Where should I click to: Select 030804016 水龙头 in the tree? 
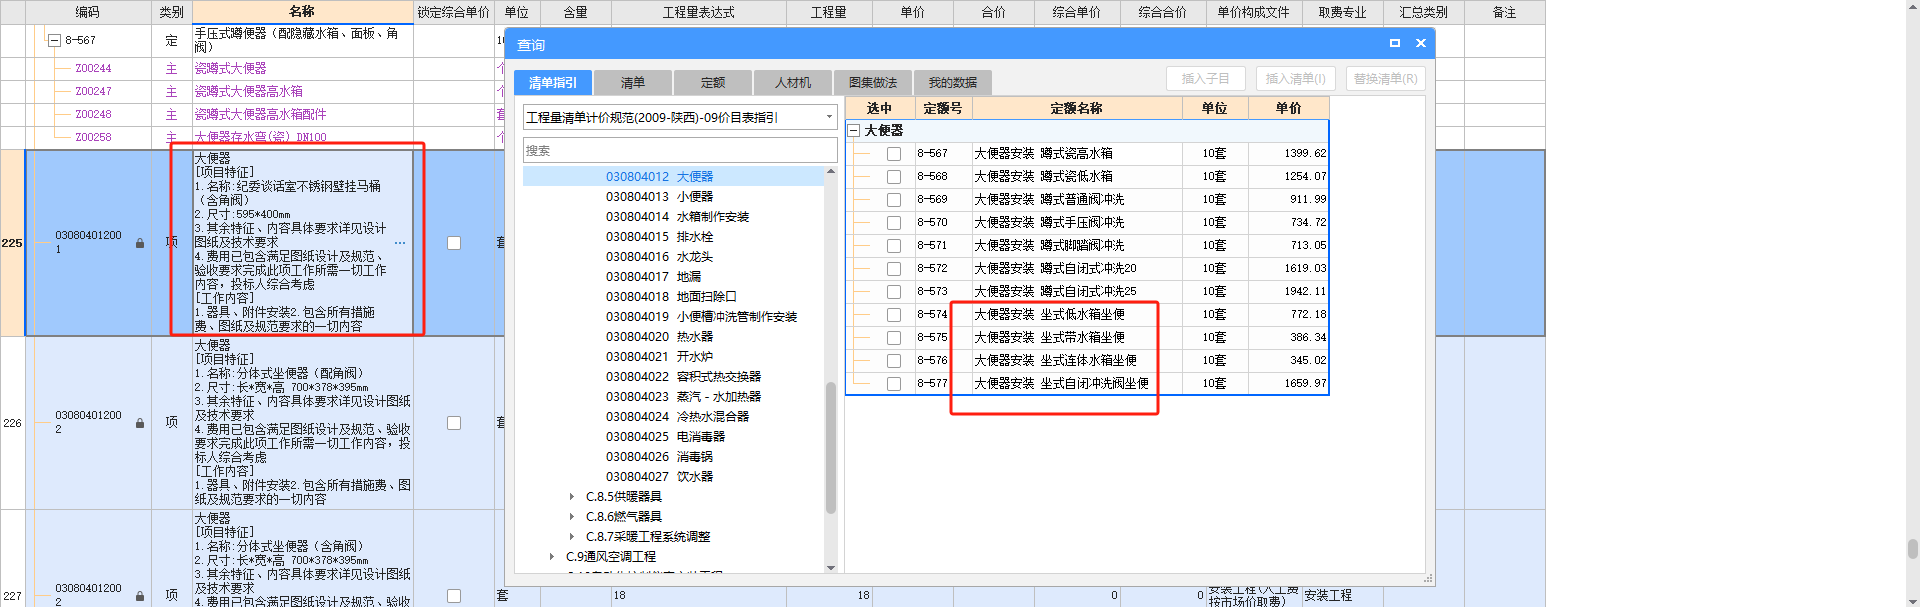point(659,257)
